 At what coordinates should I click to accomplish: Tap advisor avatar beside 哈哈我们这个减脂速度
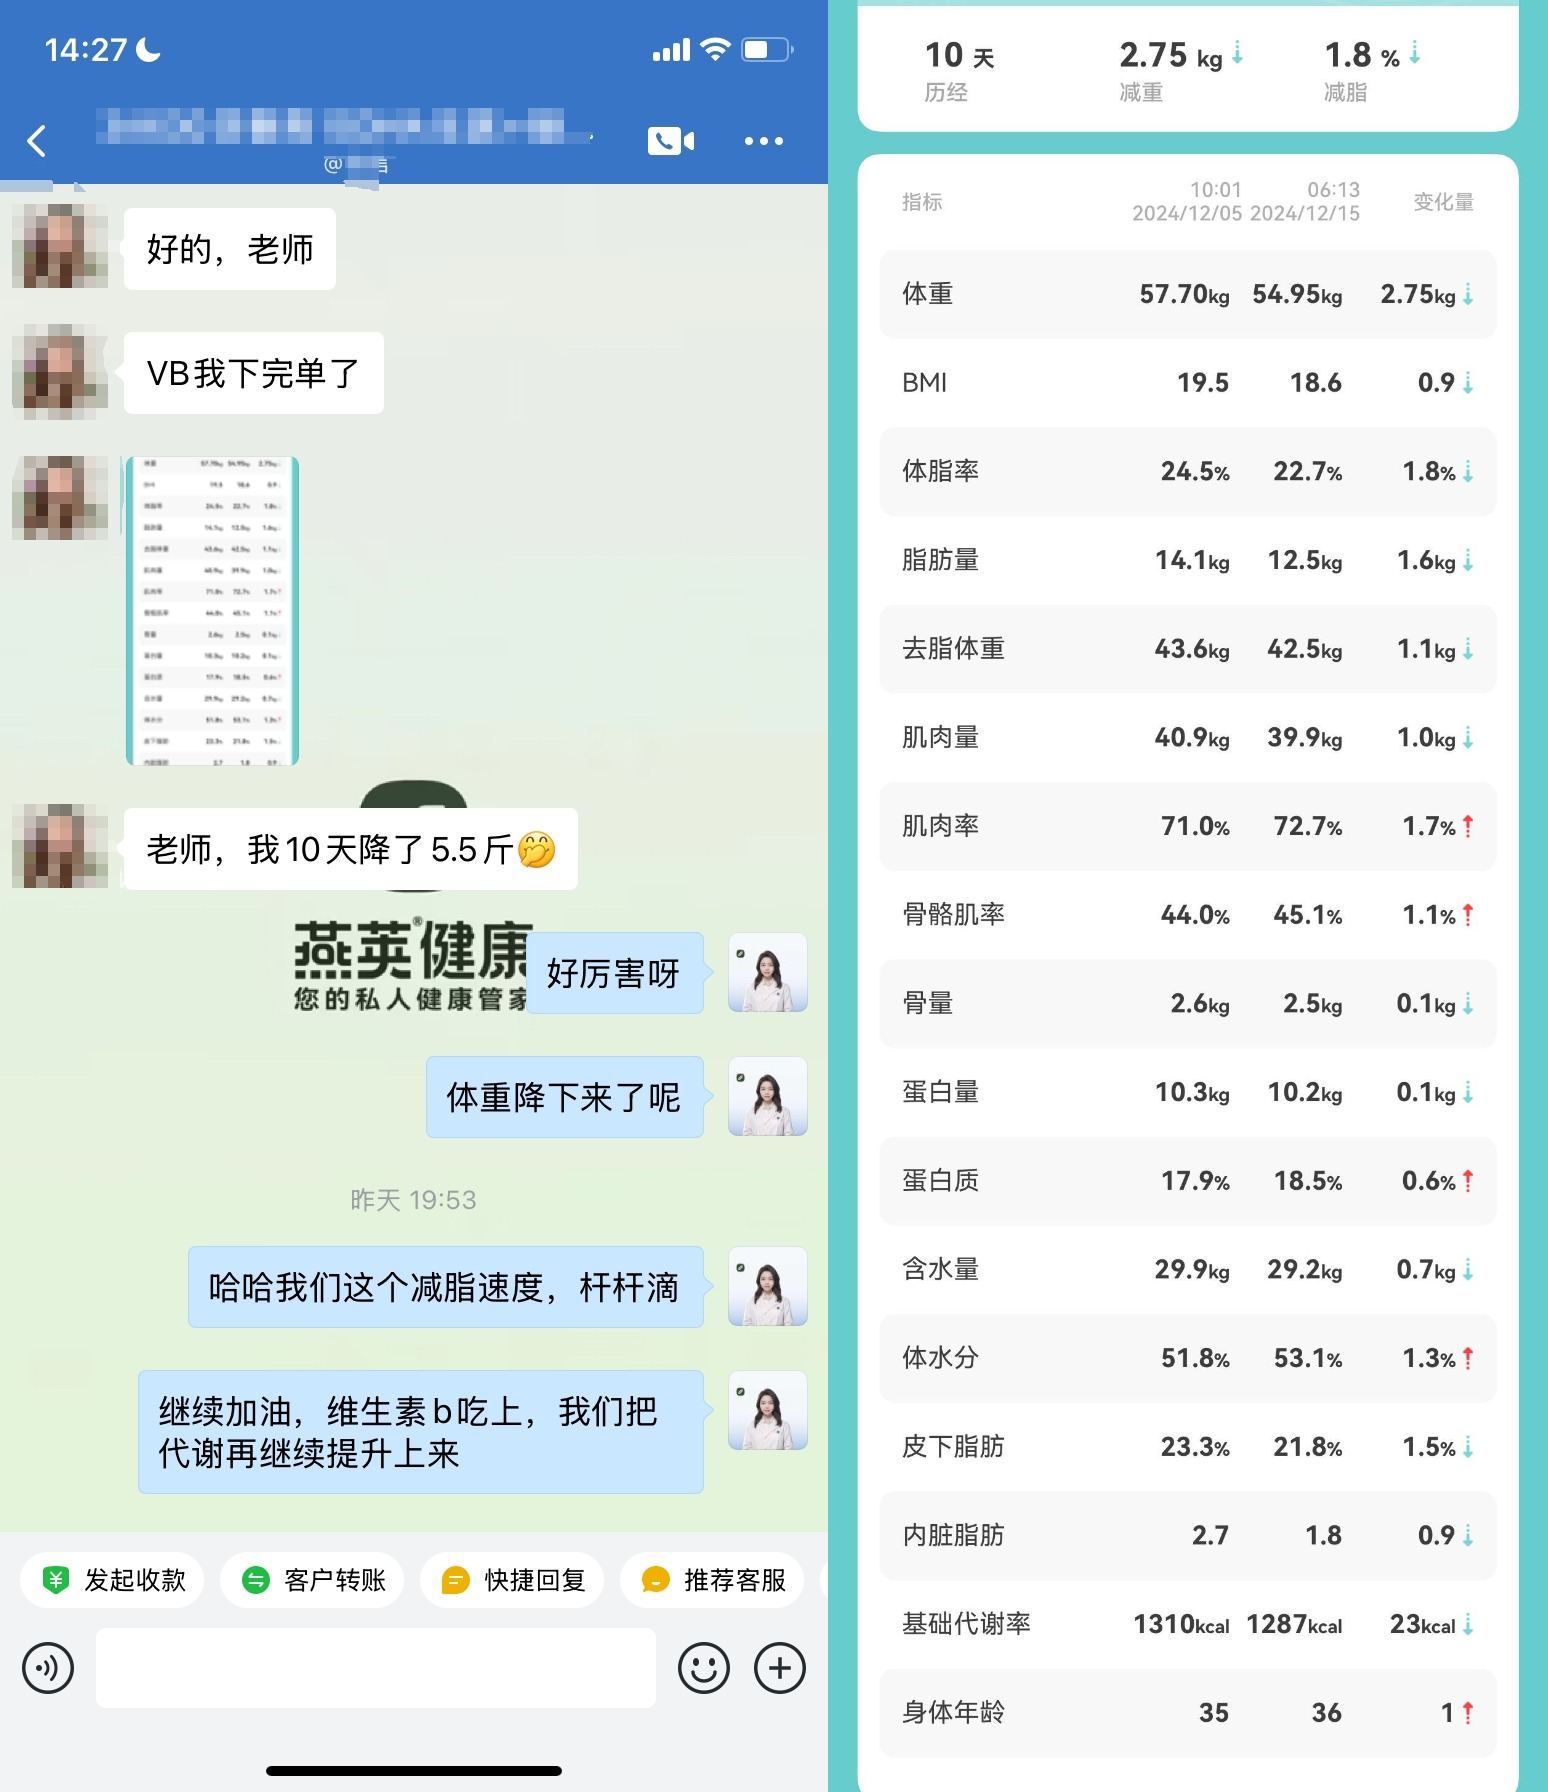pos(768,1286)
